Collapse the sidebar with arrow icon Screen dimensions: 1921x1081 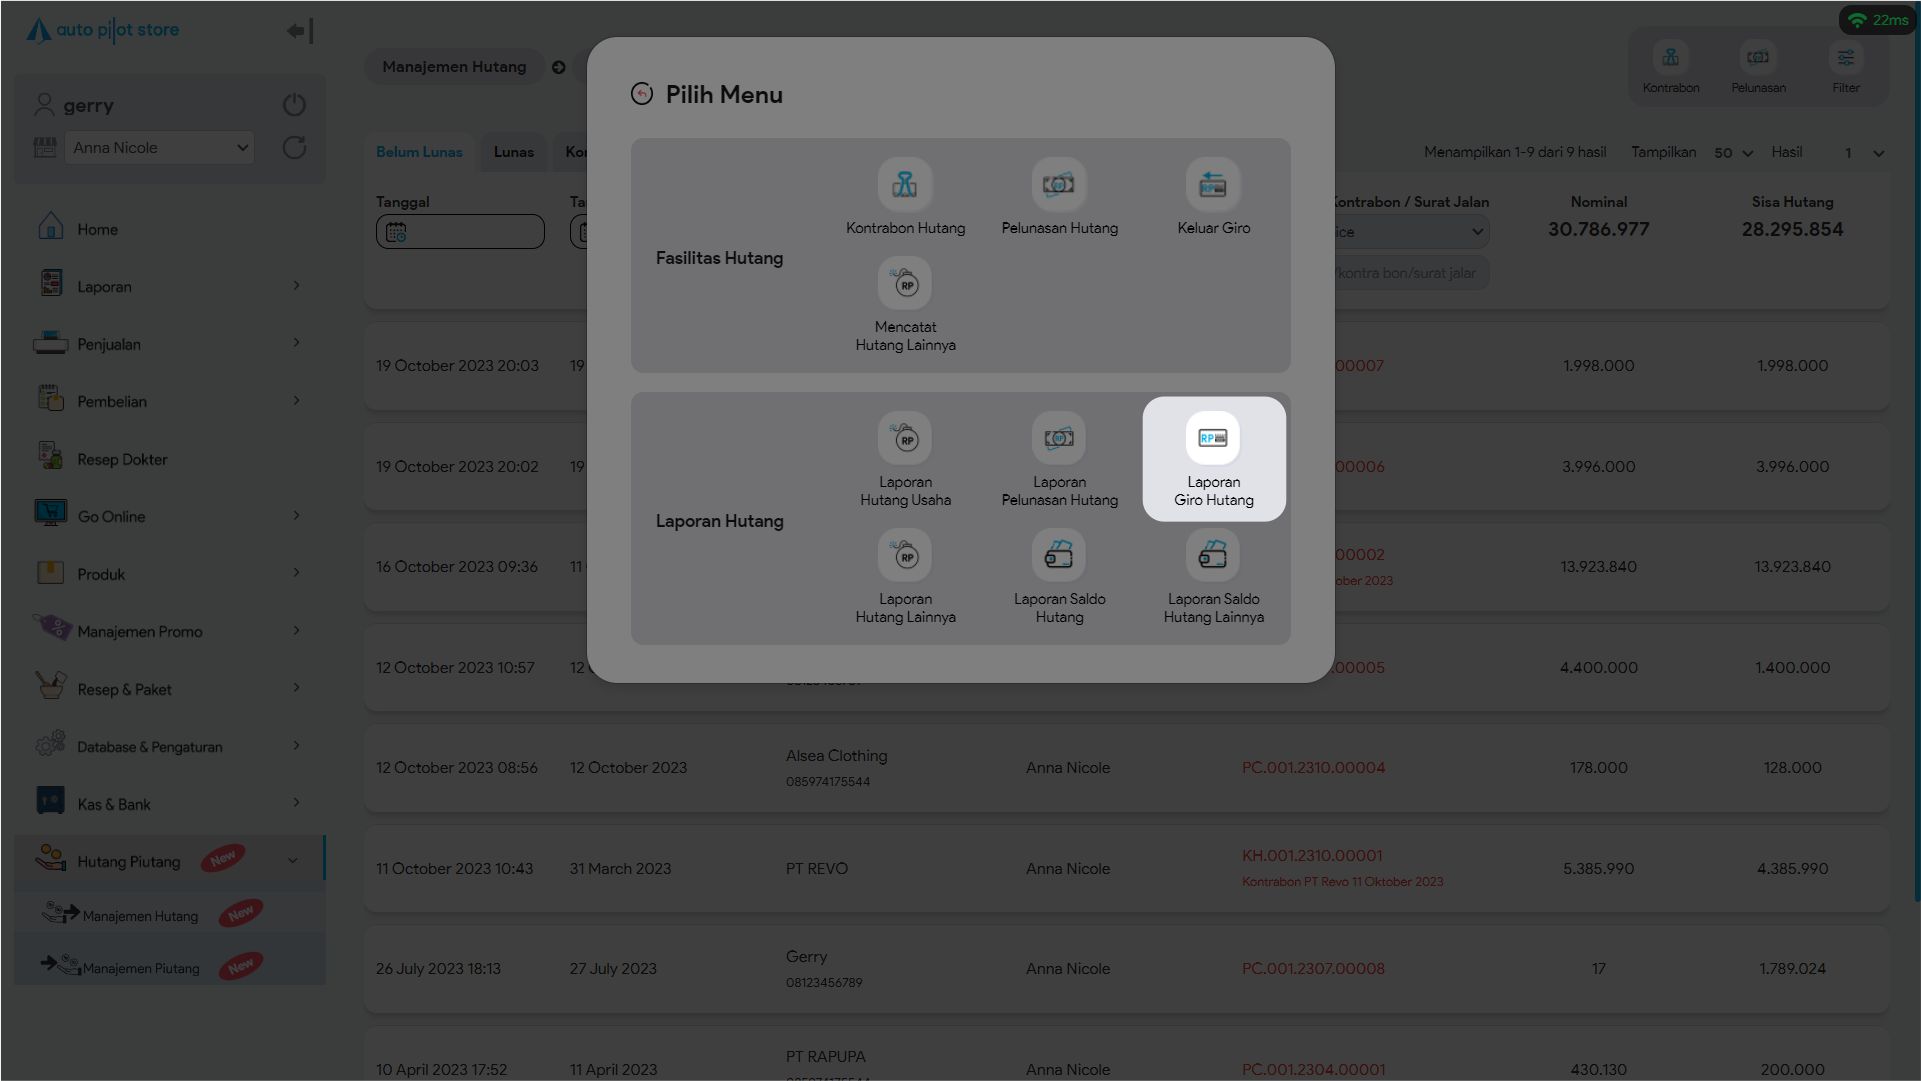point(300,31)
